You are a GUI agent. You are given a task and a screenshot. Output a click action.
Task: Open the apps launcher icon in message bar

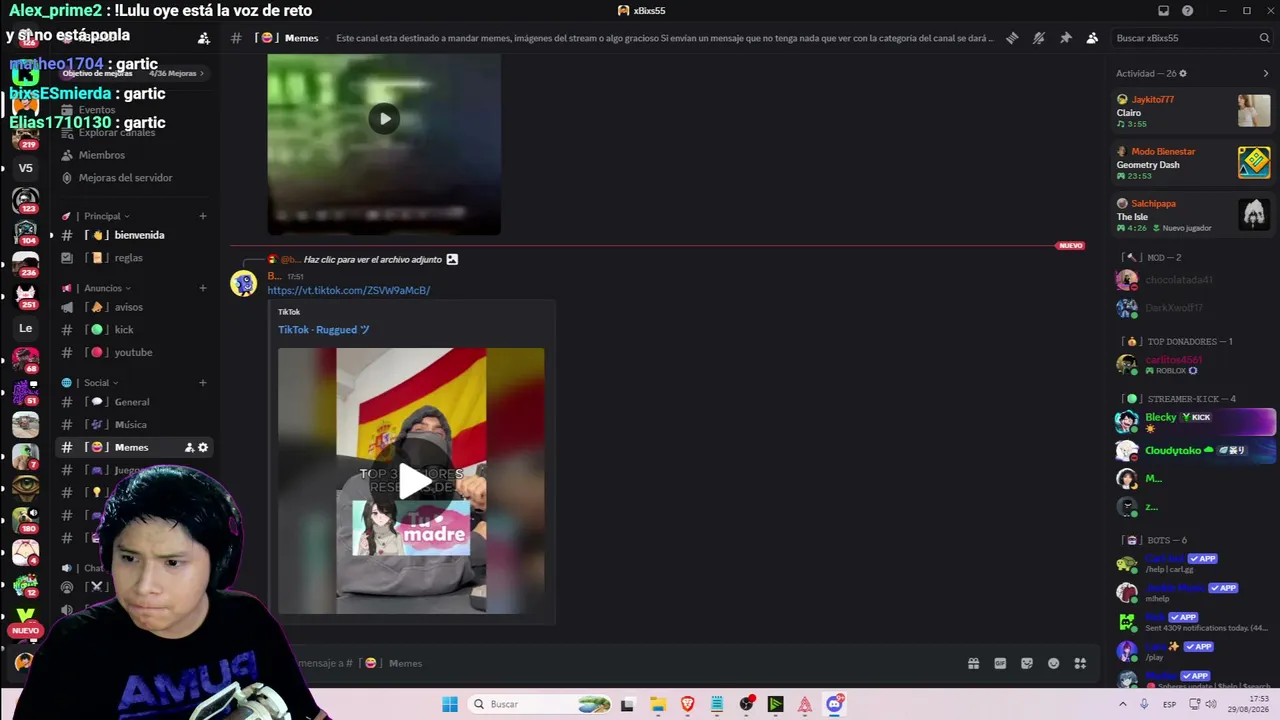click(1080, 663)
